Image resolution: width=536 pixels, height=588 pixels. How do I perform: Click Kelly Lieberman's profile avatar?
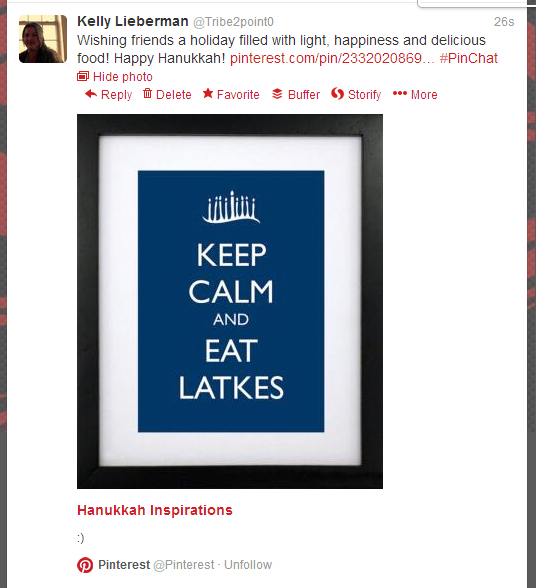43,39
